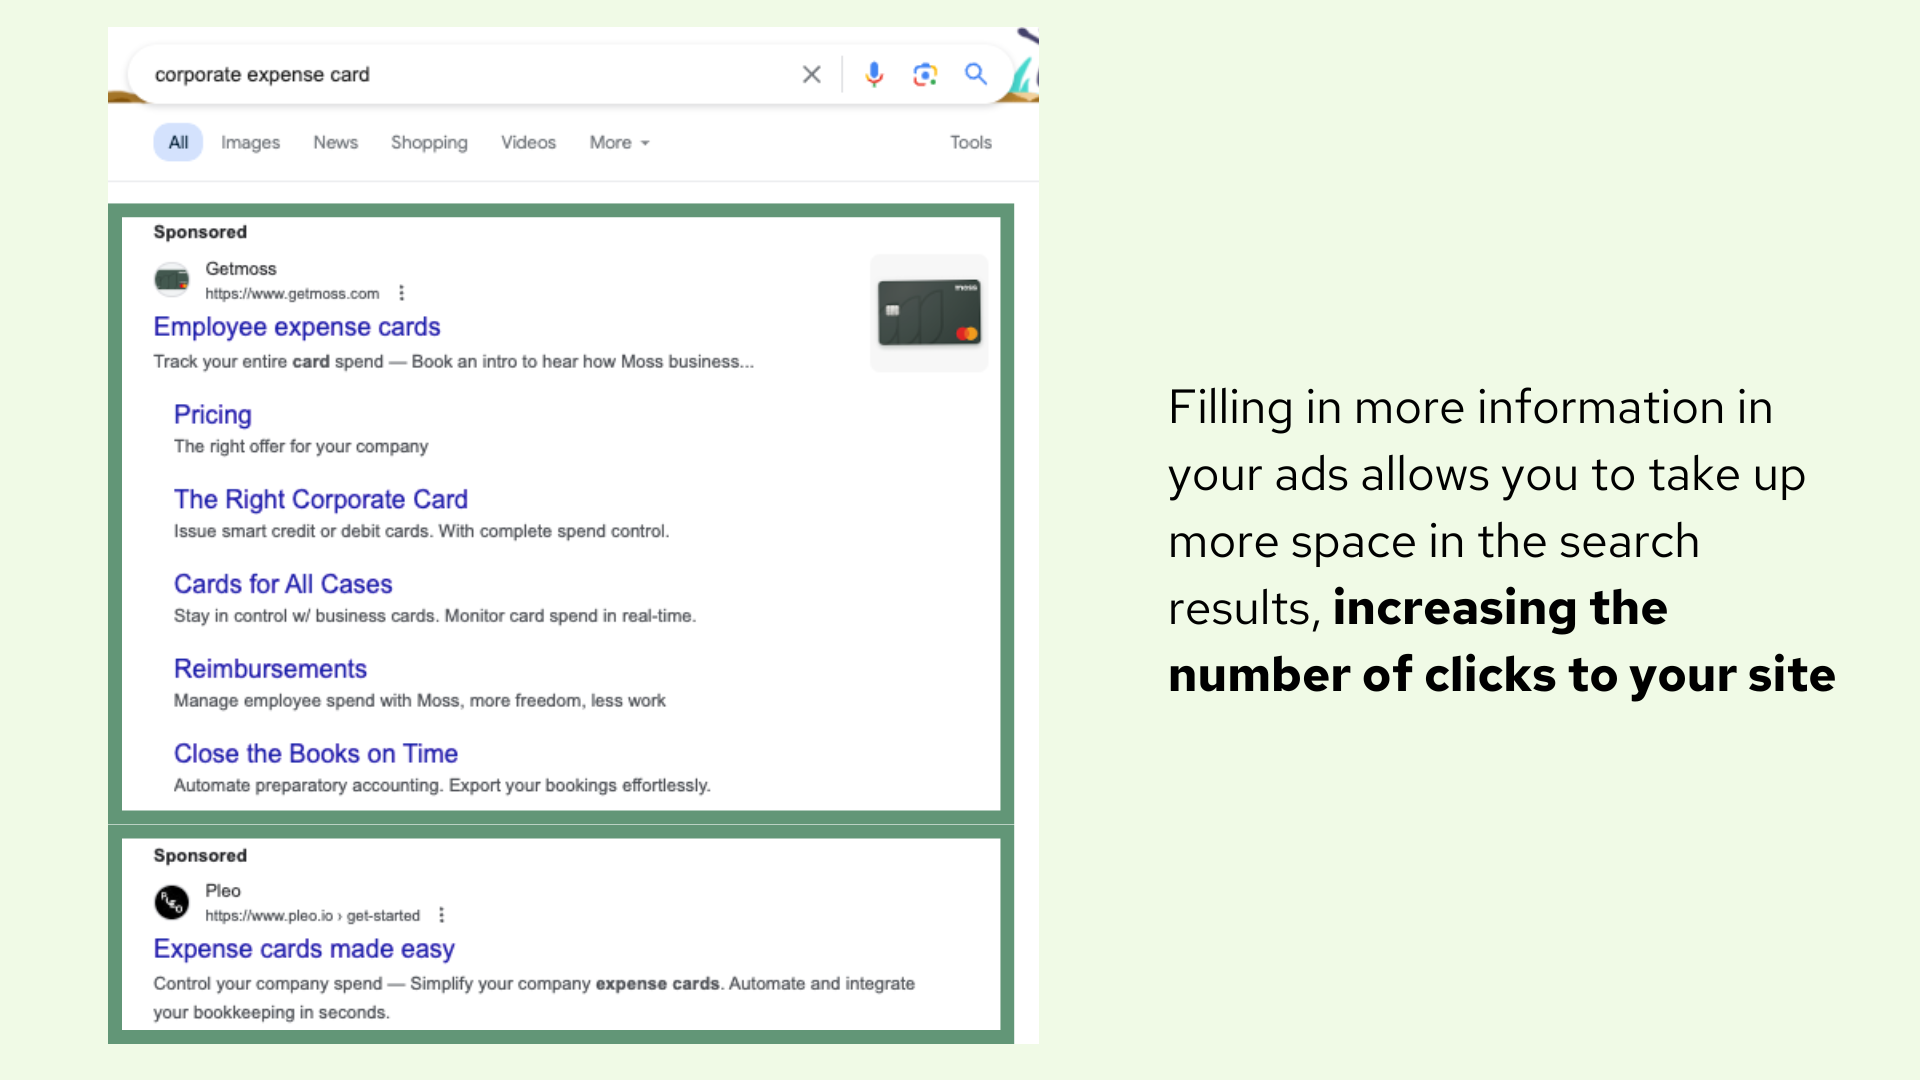The width and height of the screenshot is (1920, 1080).
Task: Click "The right offer for your company" text
Action: click(x=301, y=446)
